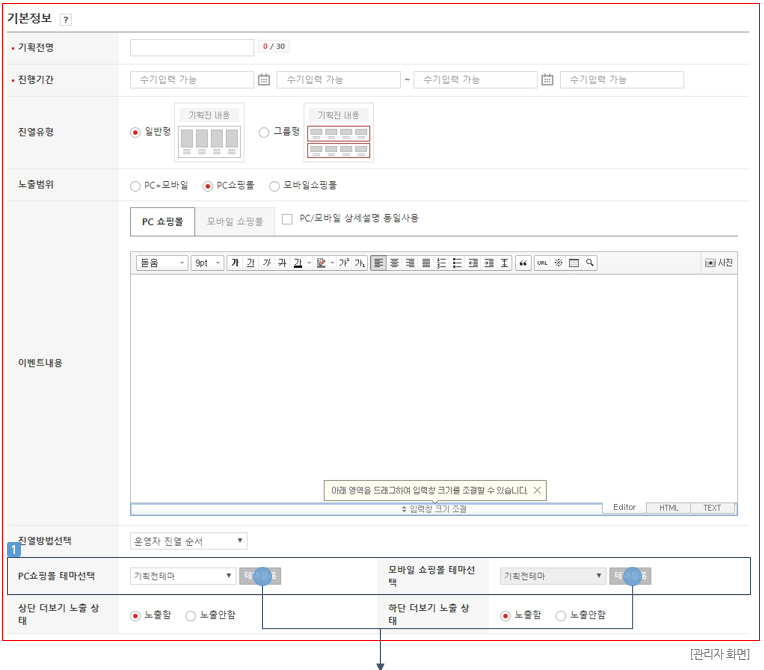Expand the 운영자 진열 순서 dropdown
764x670 pixels.
(x=188, y=541)
